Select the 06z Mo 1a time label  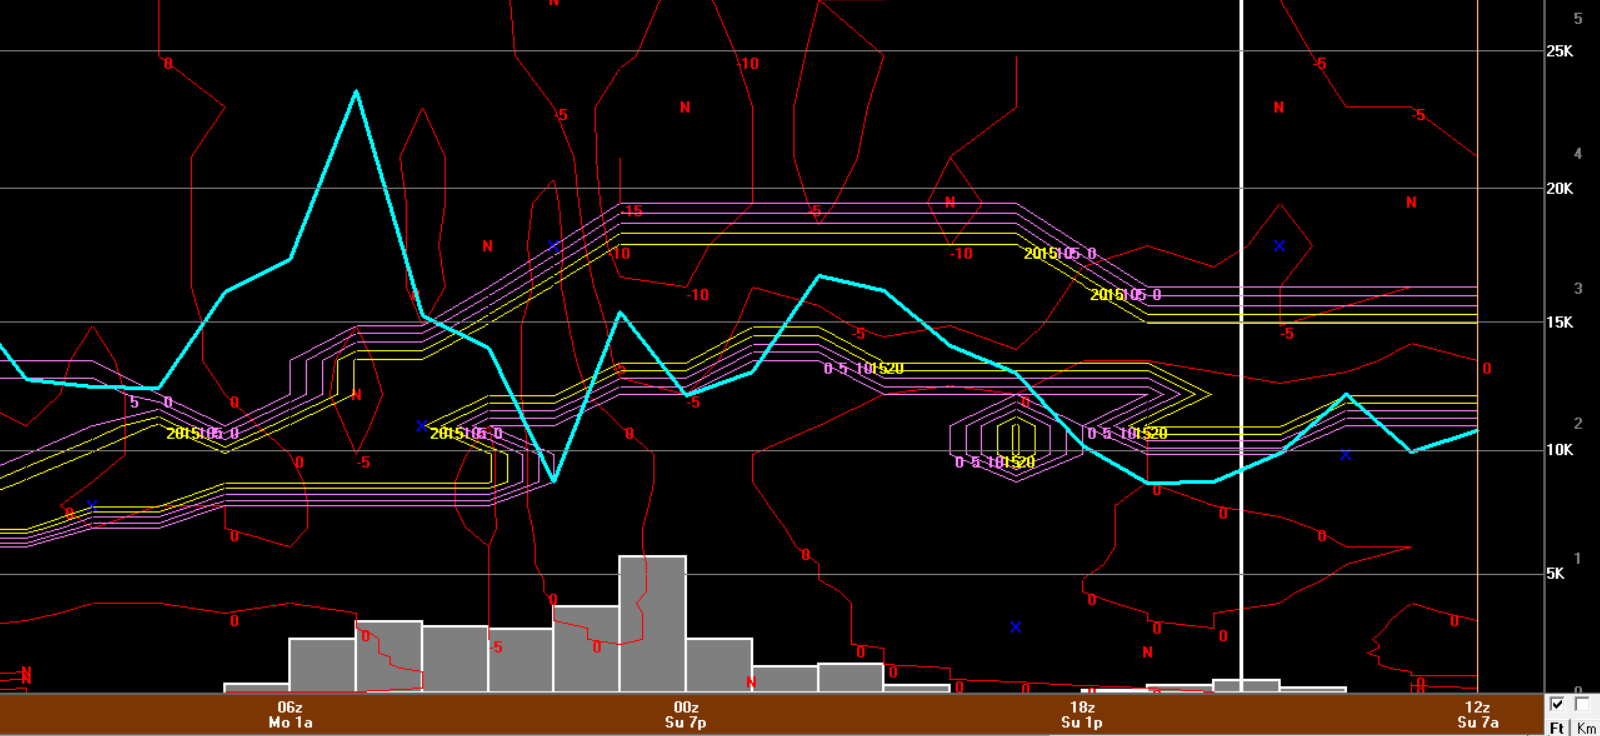290,714
